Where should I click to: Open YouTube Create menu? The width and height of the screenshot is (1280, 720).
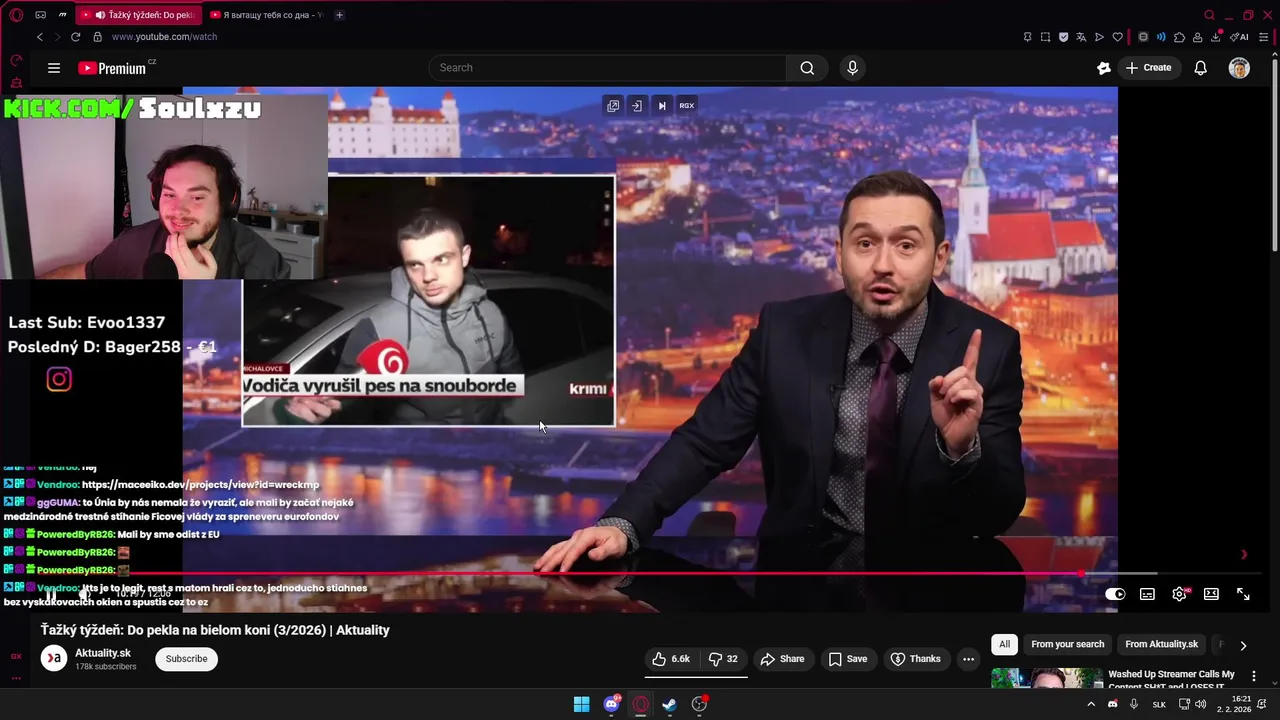(1148, 68)
